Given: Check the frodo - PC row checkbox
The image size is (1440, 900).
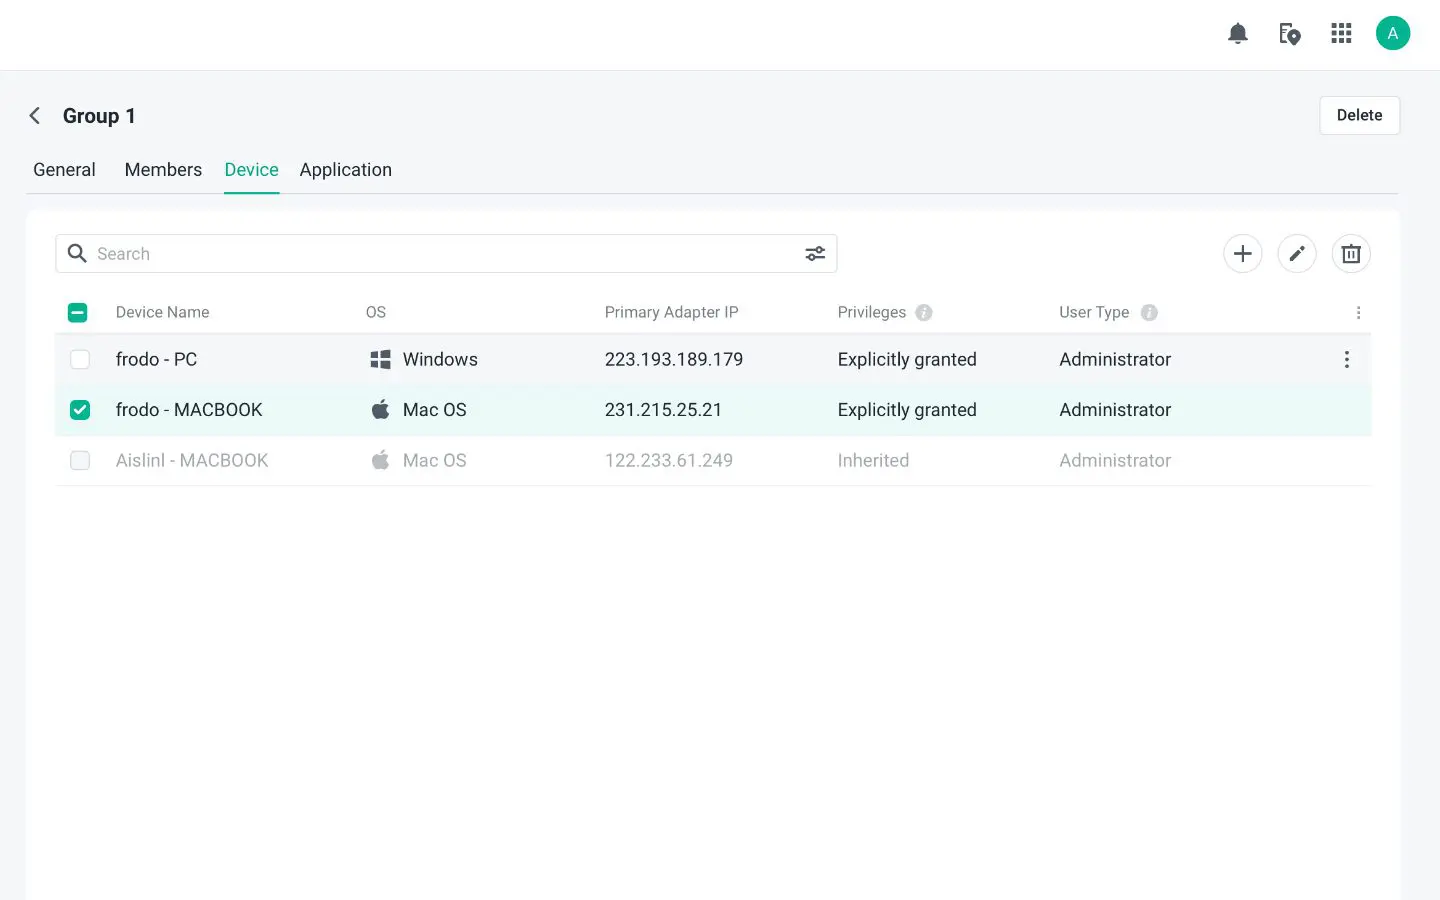Looking at the screenshot, I should coord(80,359).
